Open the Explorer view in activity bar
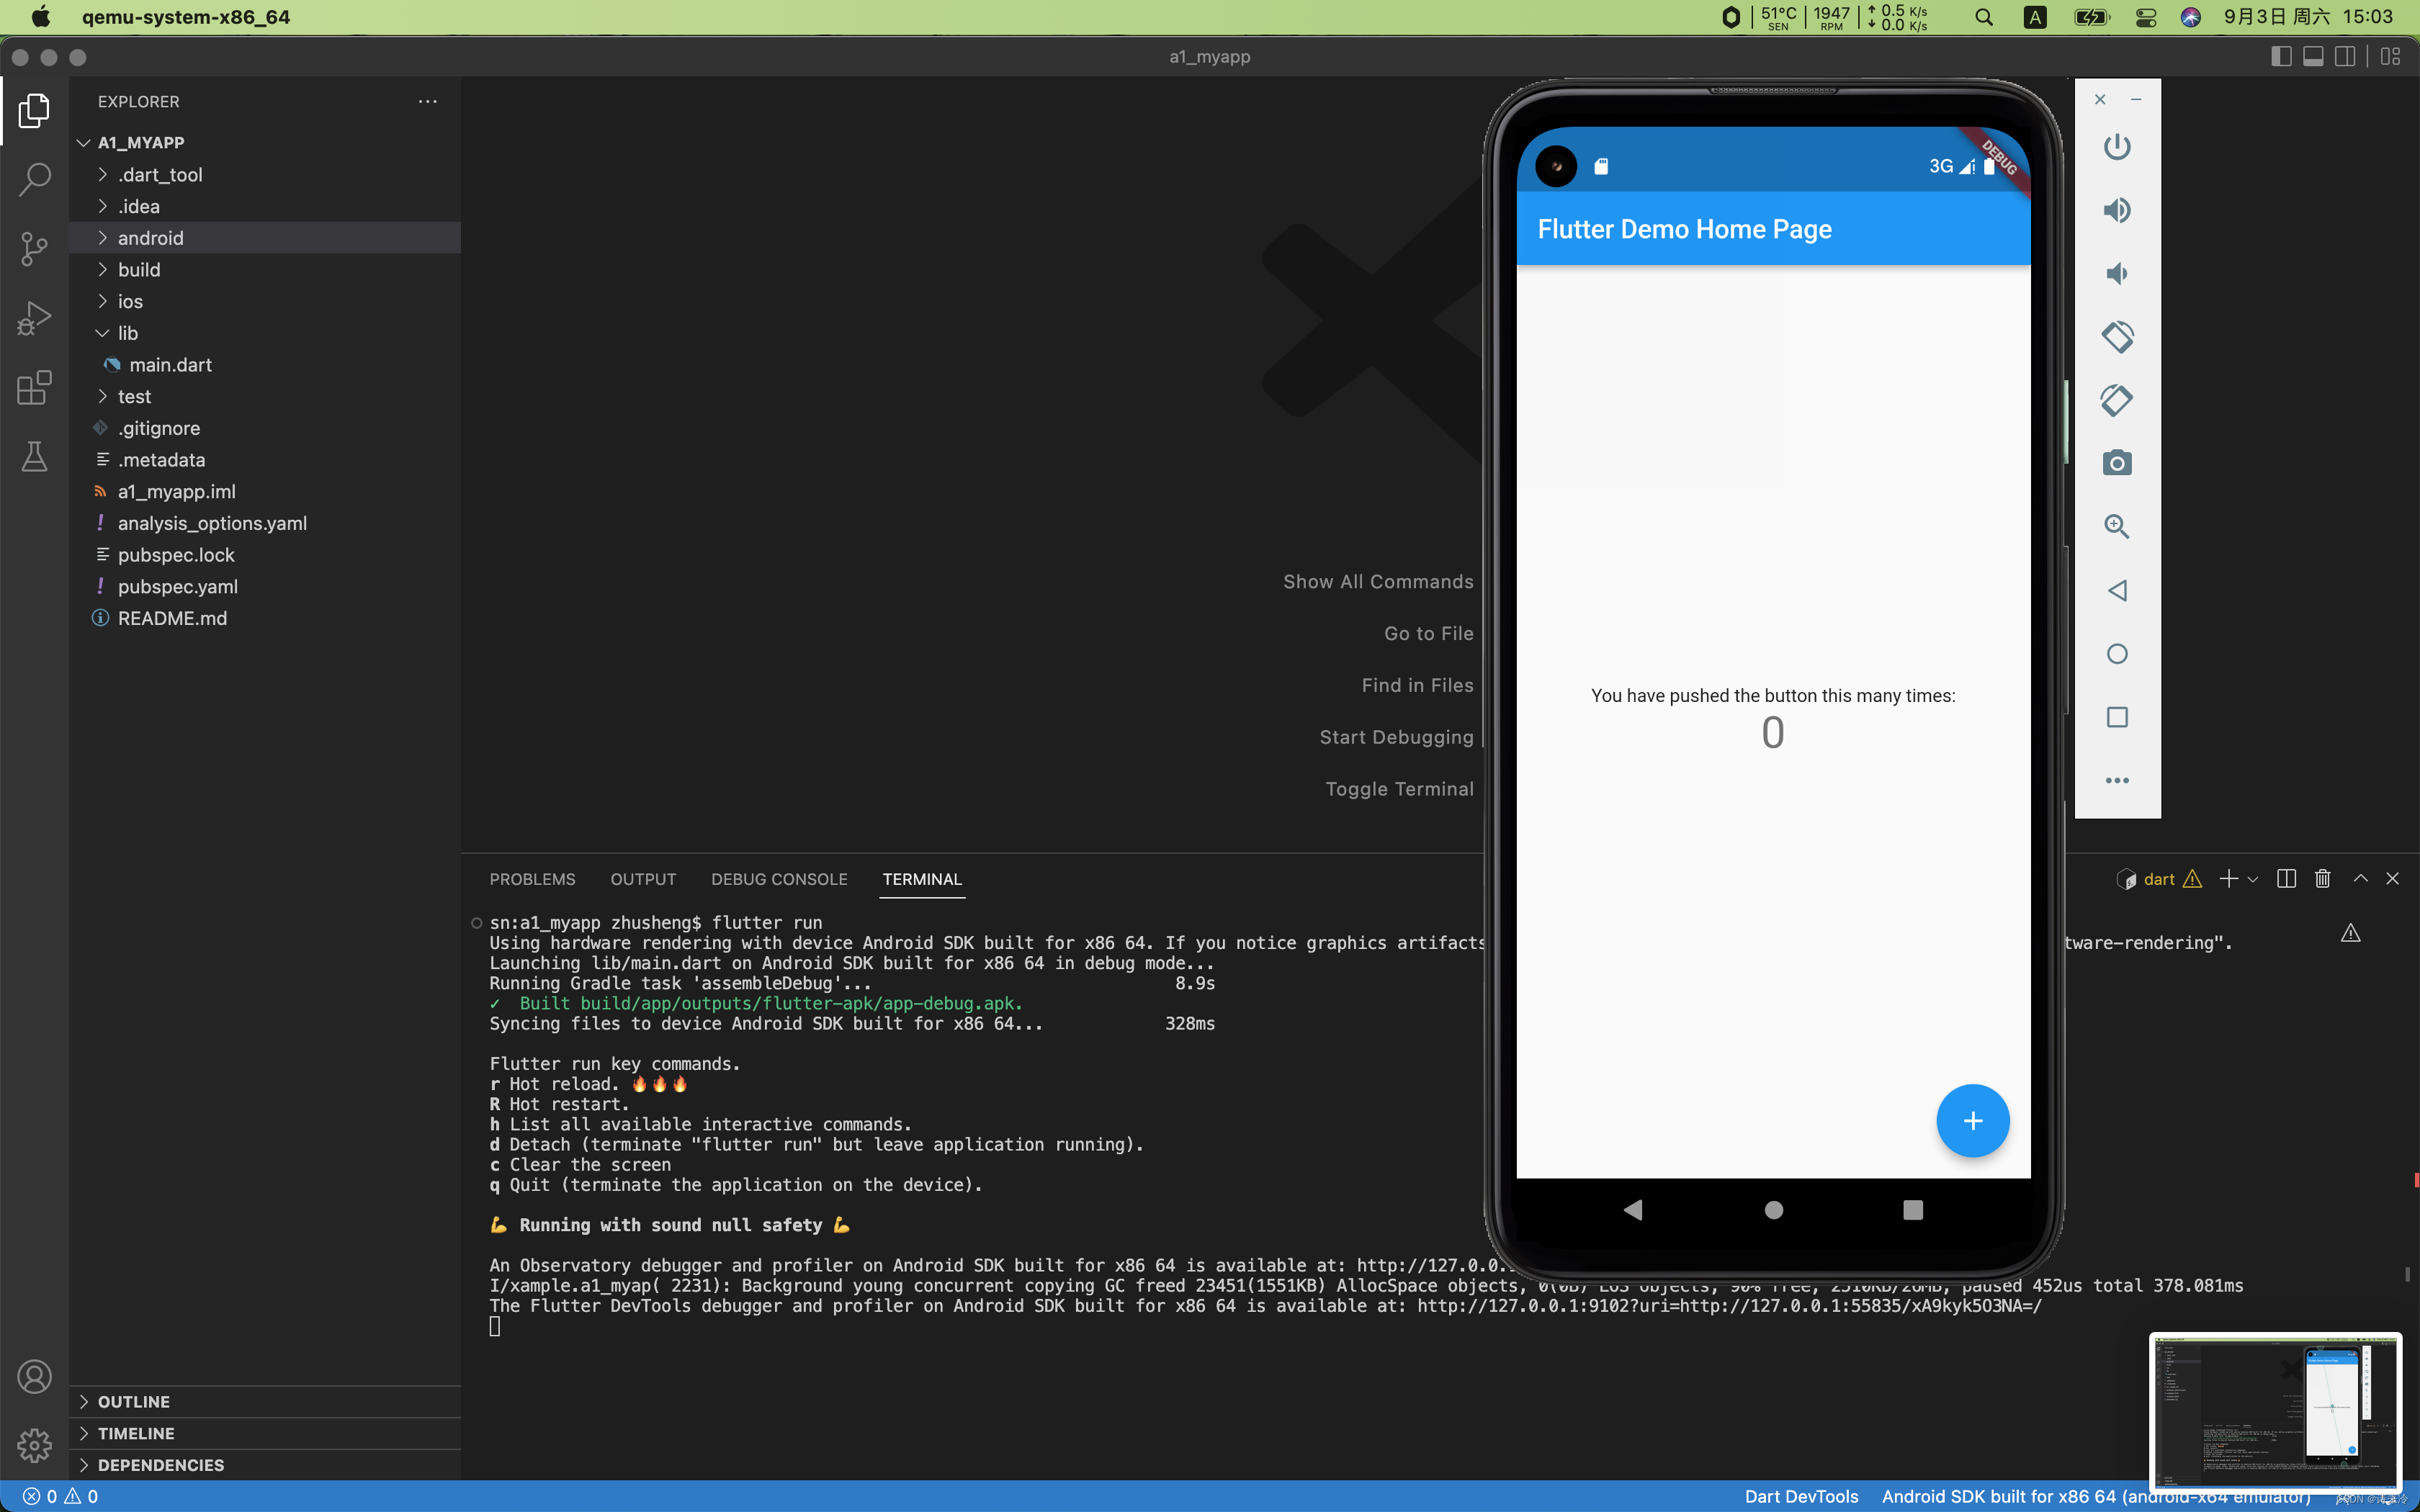Viewport: 2420px width, 1512px height. coord(34,110)
